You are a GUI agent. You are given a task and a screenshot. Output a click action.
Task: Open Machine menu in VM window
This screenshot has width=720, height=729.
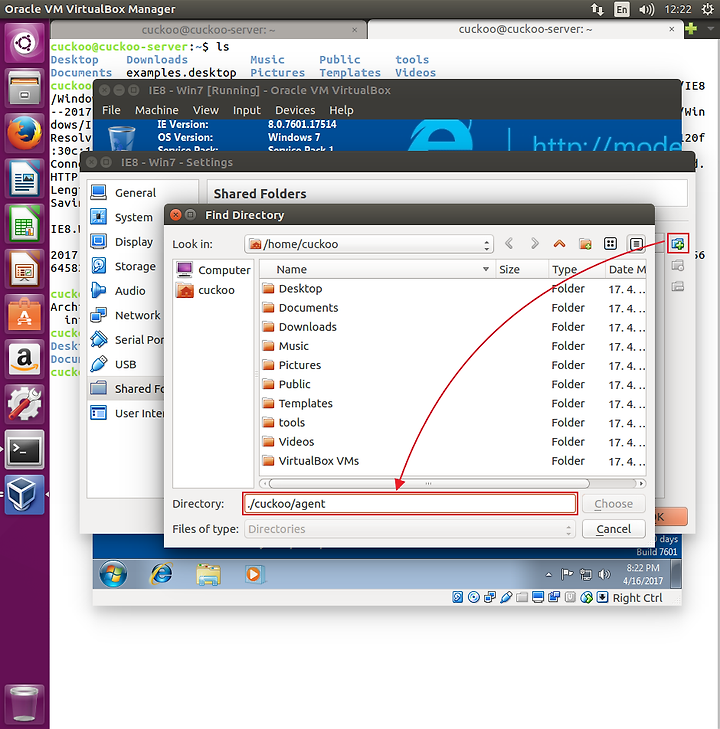157,110
